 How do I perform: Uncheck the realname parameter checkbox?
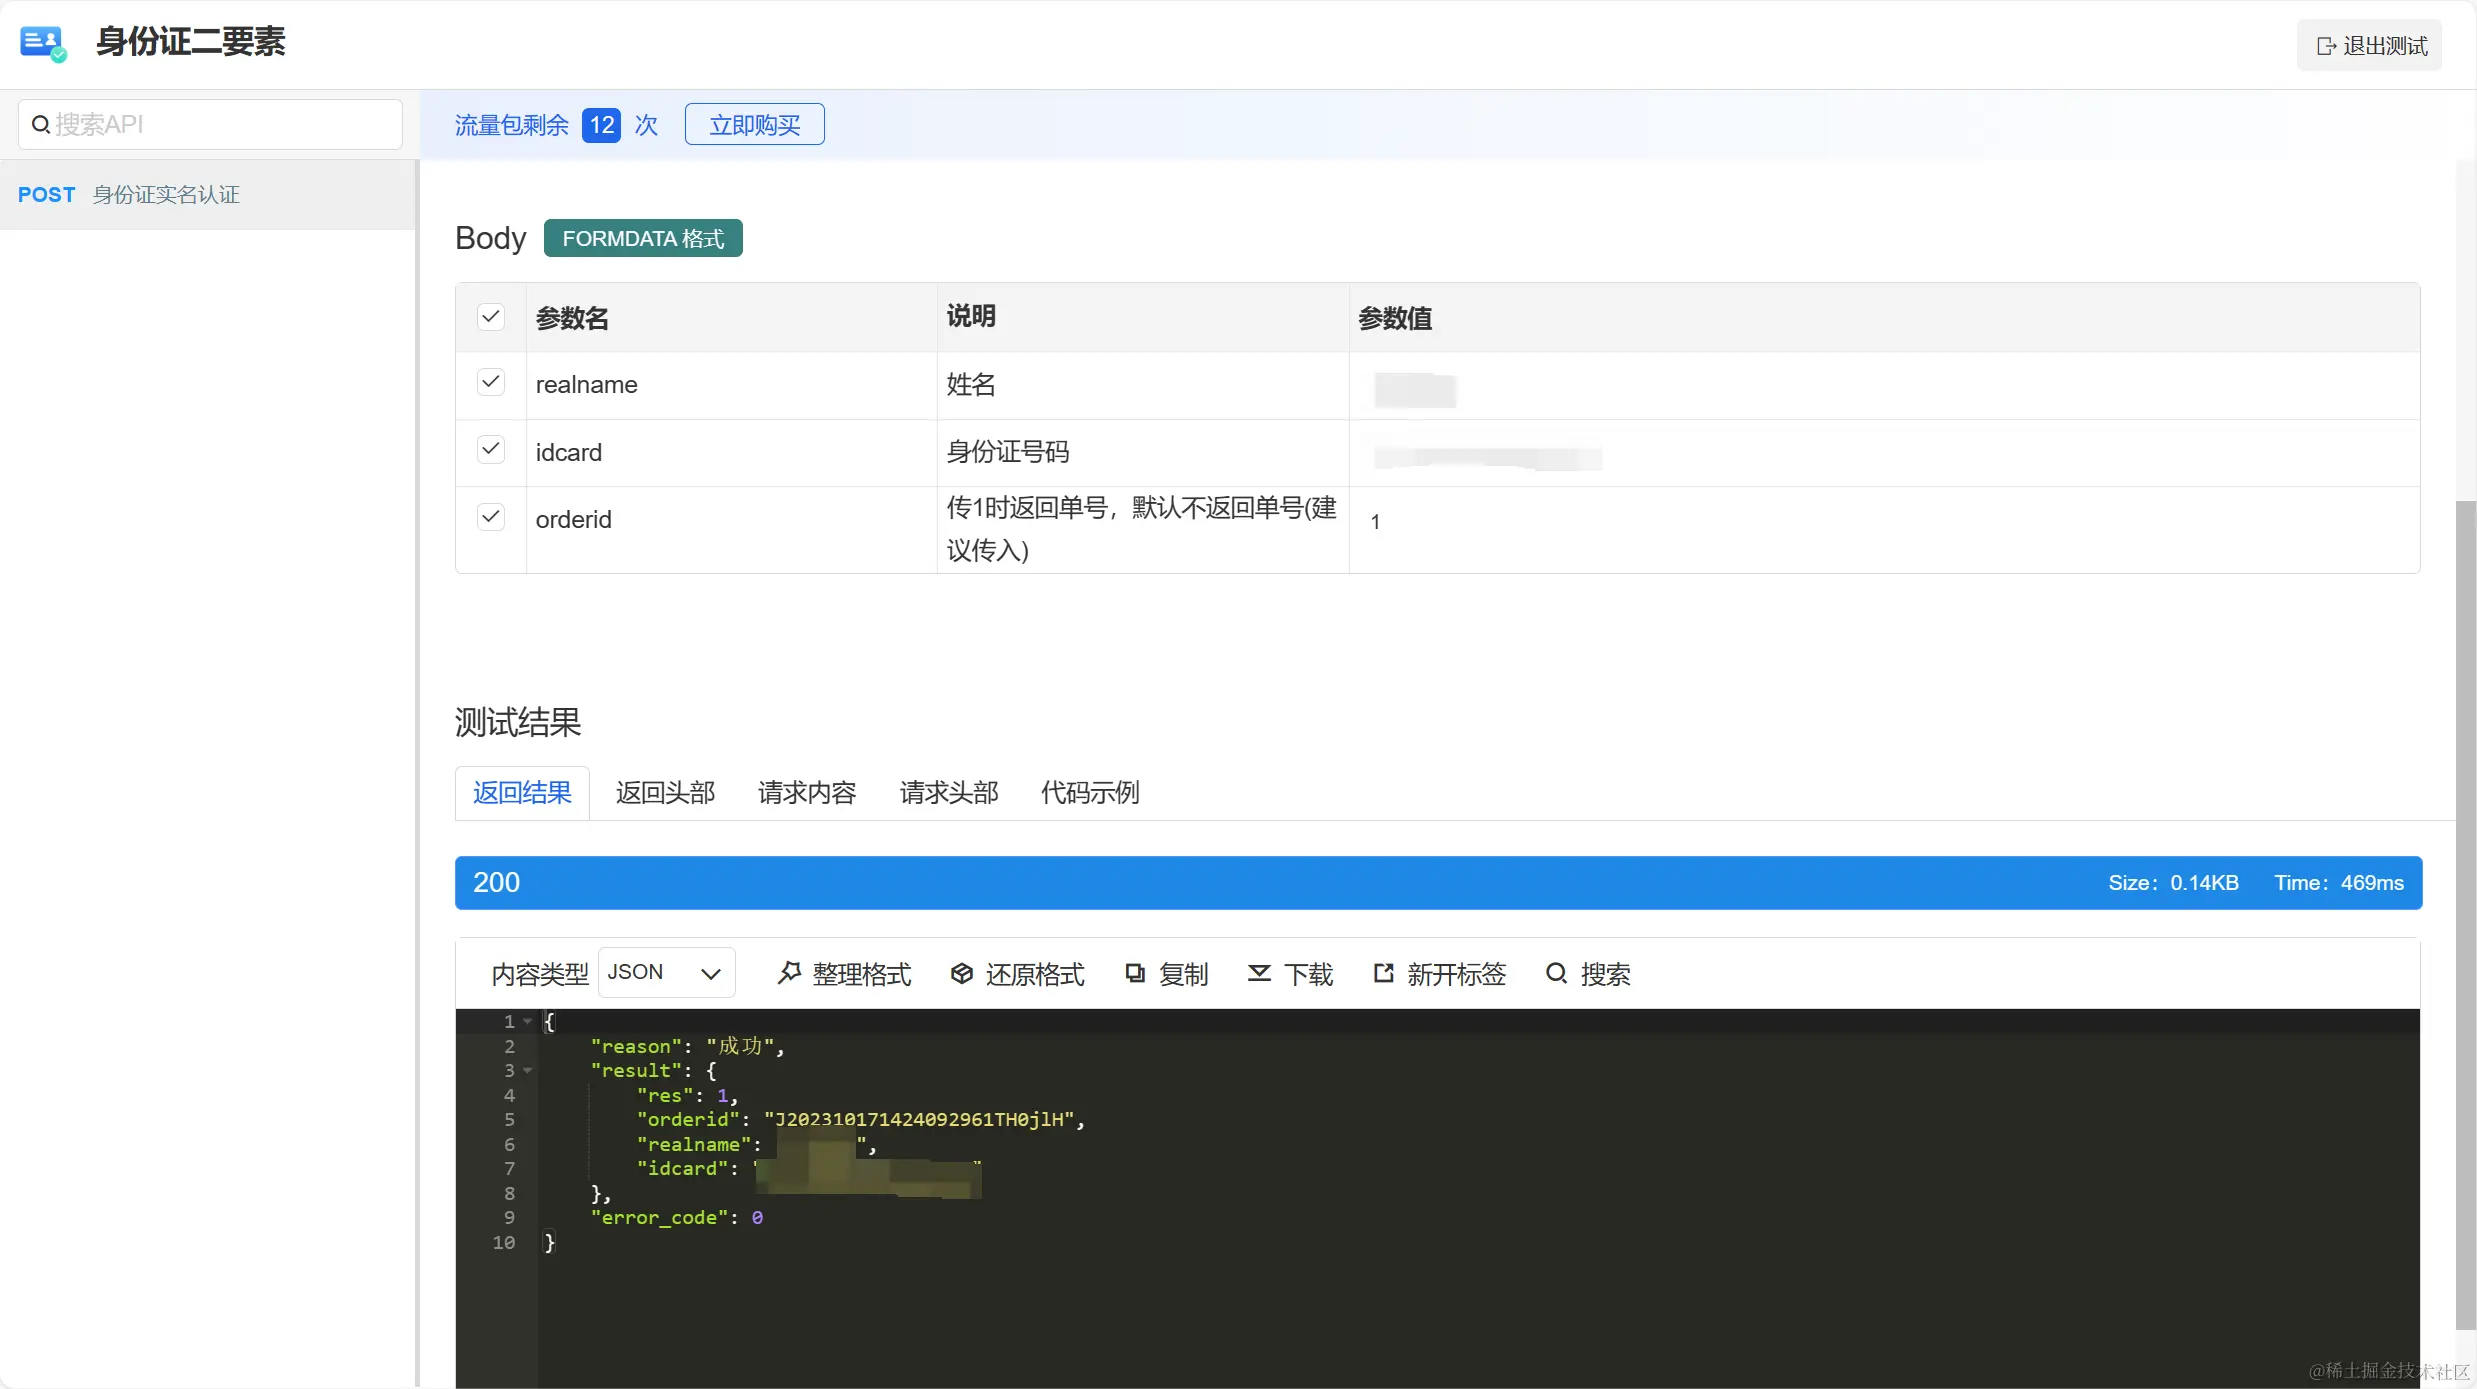(490, 383)
